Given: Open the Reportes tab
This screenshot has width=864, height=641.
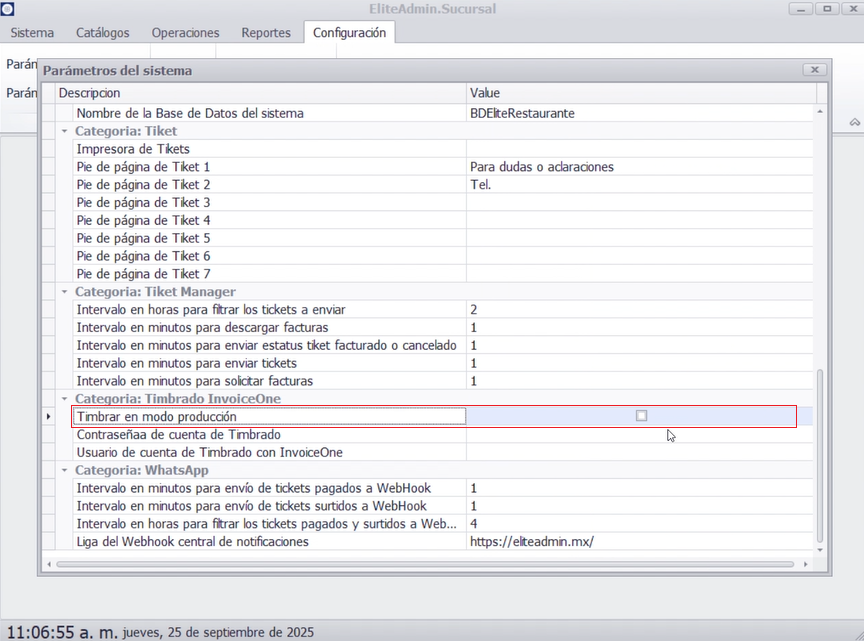Looking at the screenshot, I should click(266, 33).
